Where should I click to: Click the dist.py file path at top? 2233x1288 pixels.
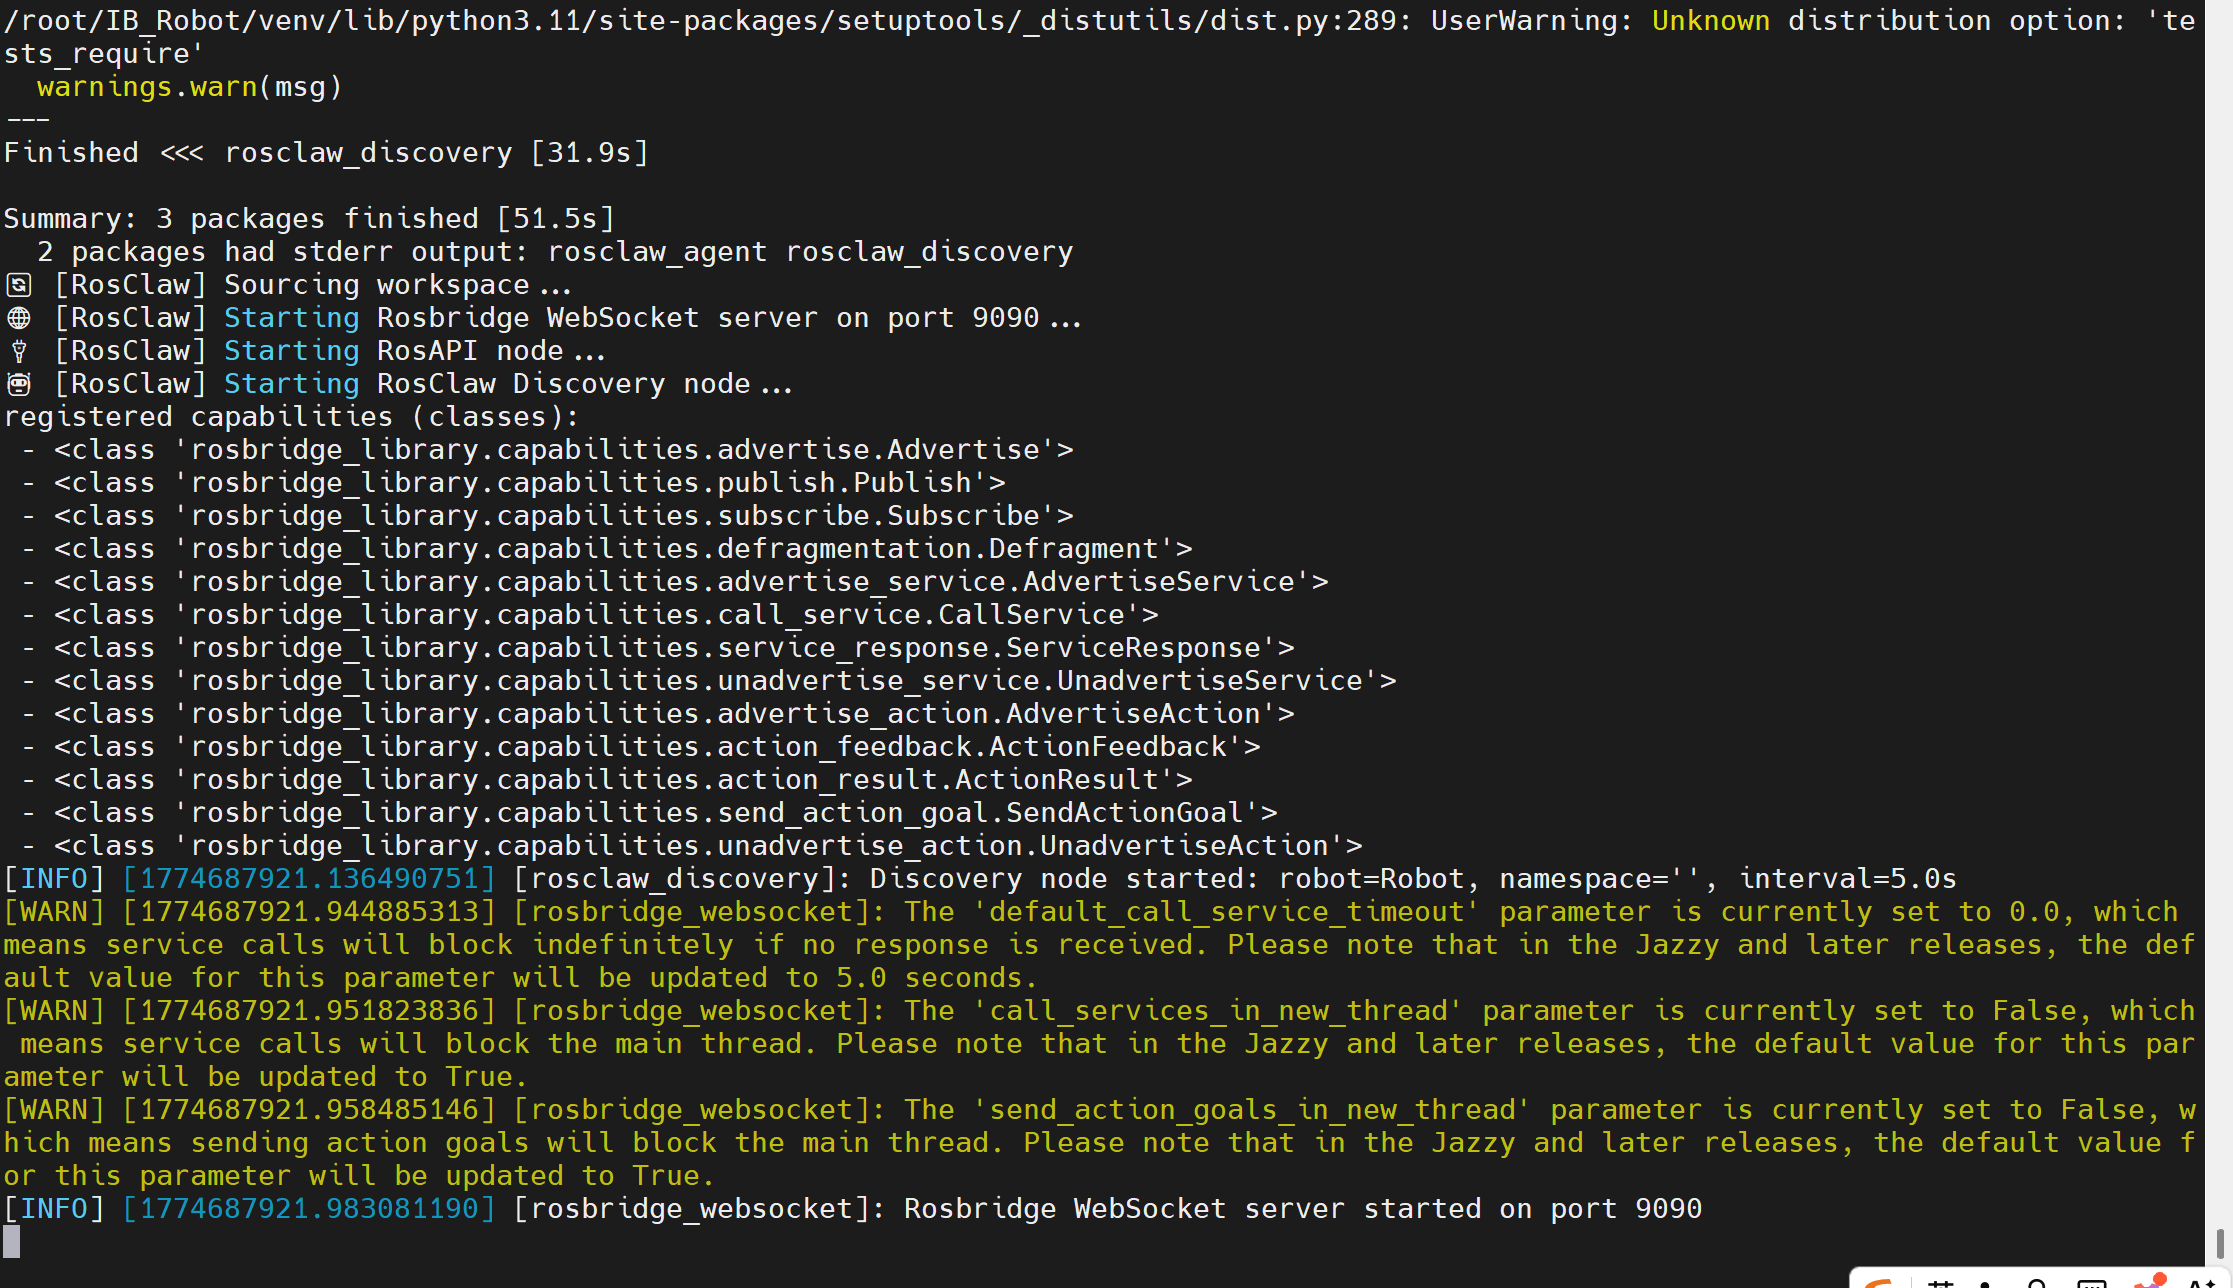700,20
